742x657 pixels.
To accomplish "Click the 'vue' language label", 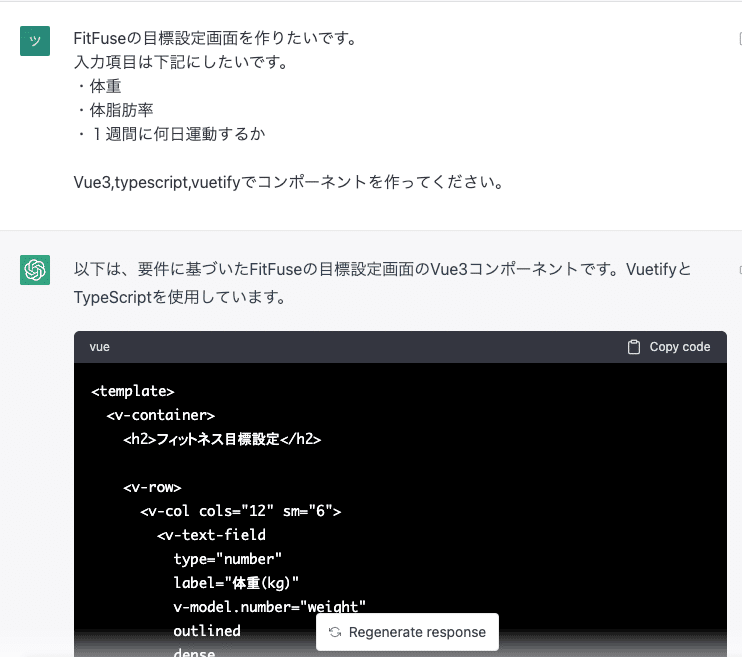I will 99,347.
